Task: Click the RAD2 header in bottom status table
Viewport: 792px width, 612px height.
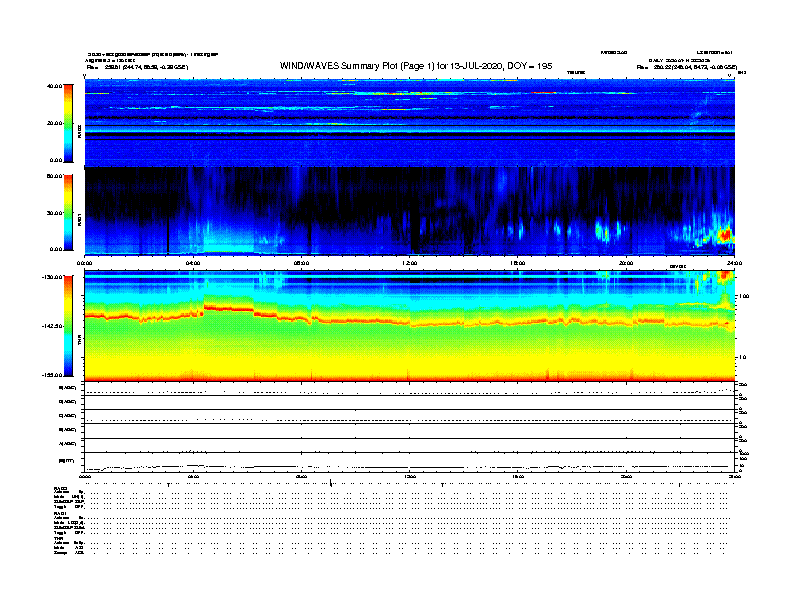Action: point(61,488)
